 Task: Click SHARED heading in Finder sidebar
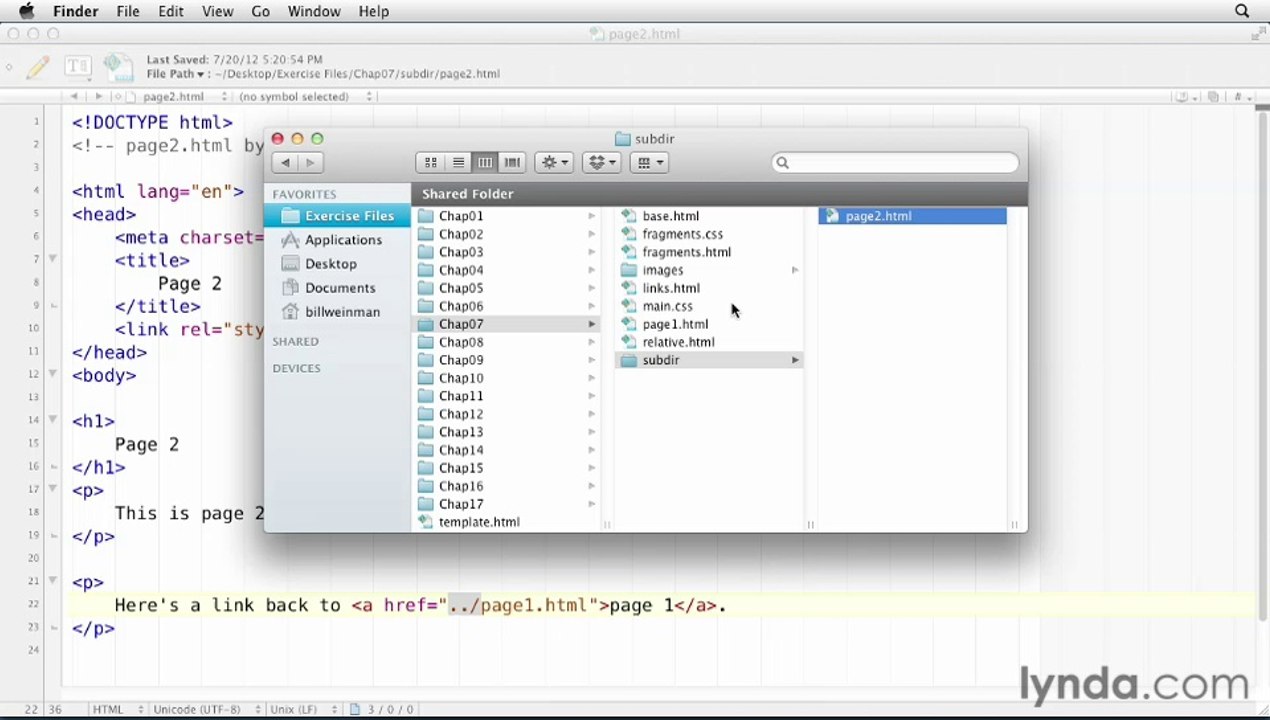coord(296,342)
